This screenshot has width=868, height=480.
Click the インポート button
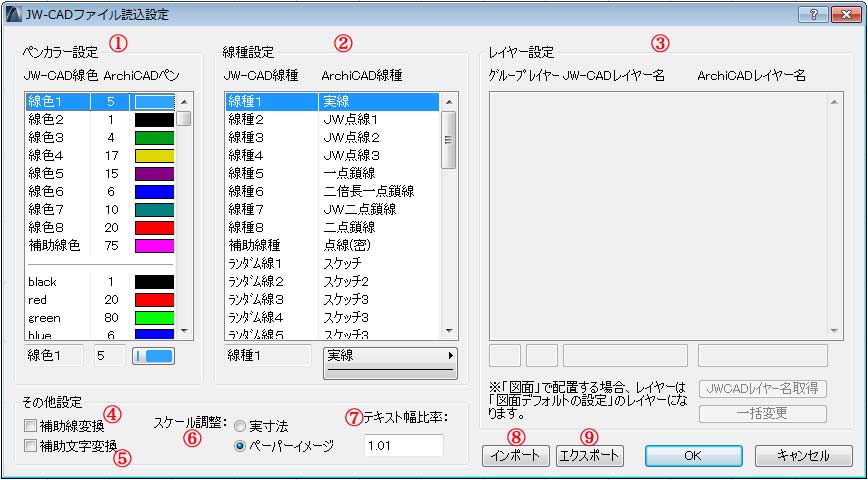coord(516,456)
